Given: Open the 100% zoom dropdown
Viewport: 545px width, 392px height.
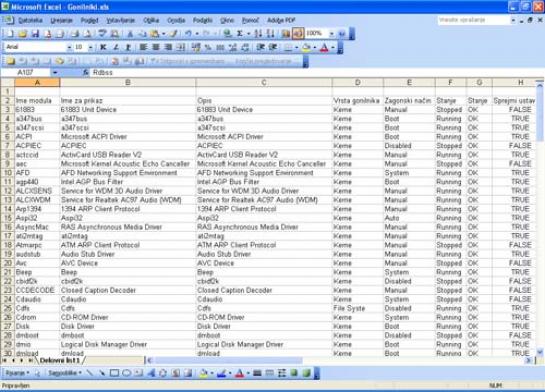Looking at the screenshot, I should click(x=332, y=34).
